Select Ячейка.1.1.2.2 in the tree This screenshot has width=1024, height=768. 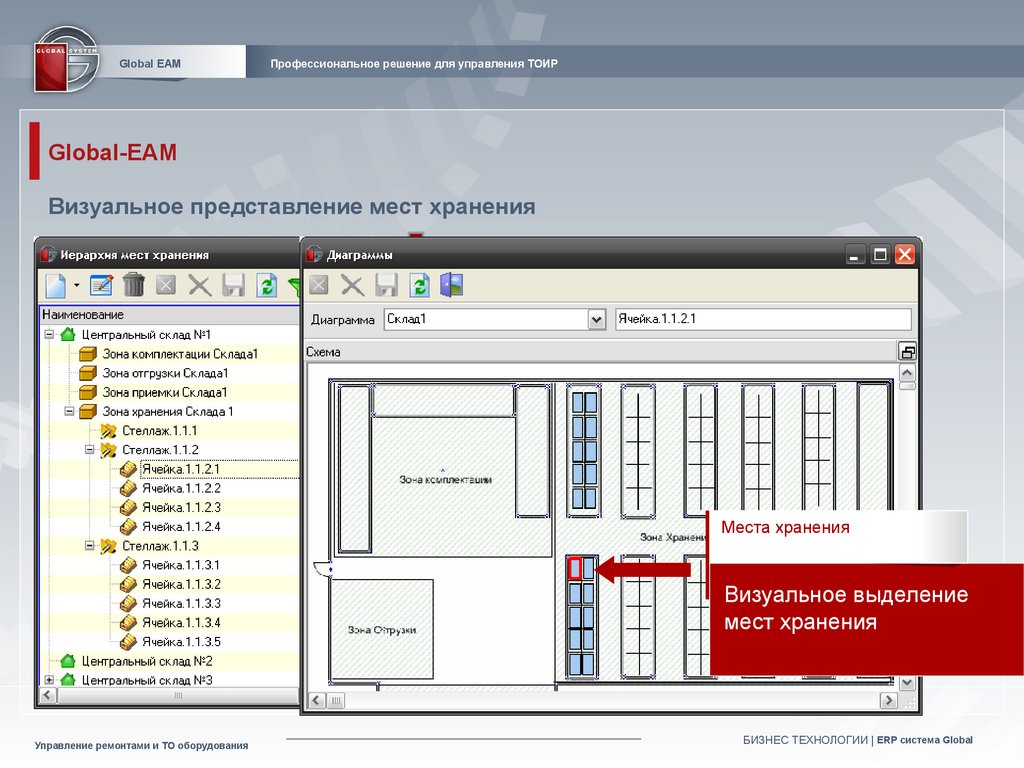coord(182,488)
